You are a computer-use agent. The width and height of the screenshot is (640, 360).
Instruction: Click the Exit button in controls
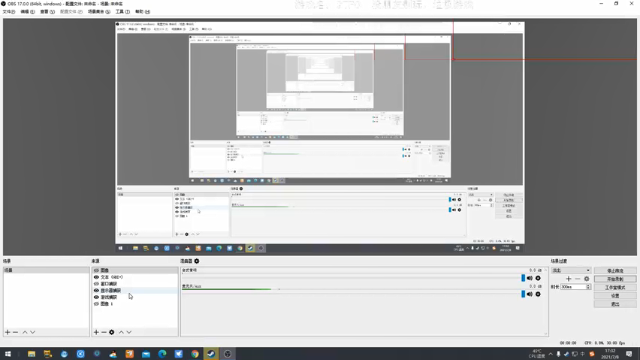(x=615, y=304)
